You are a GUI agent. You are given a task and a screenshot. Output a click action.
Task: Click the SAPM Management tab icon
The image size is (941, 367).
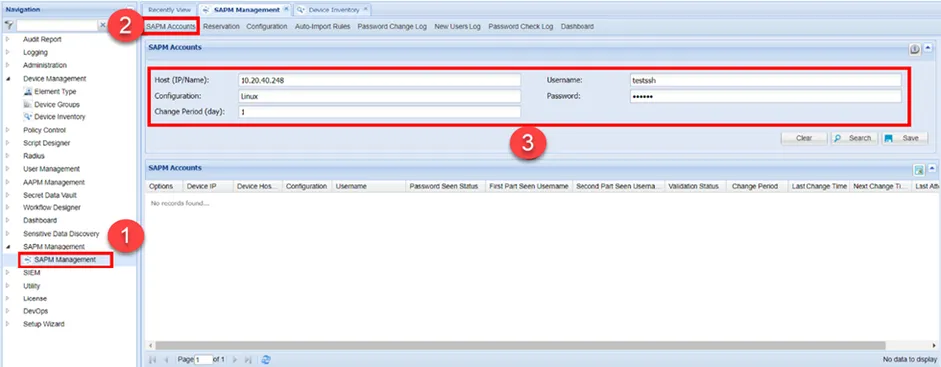[206, 10]
